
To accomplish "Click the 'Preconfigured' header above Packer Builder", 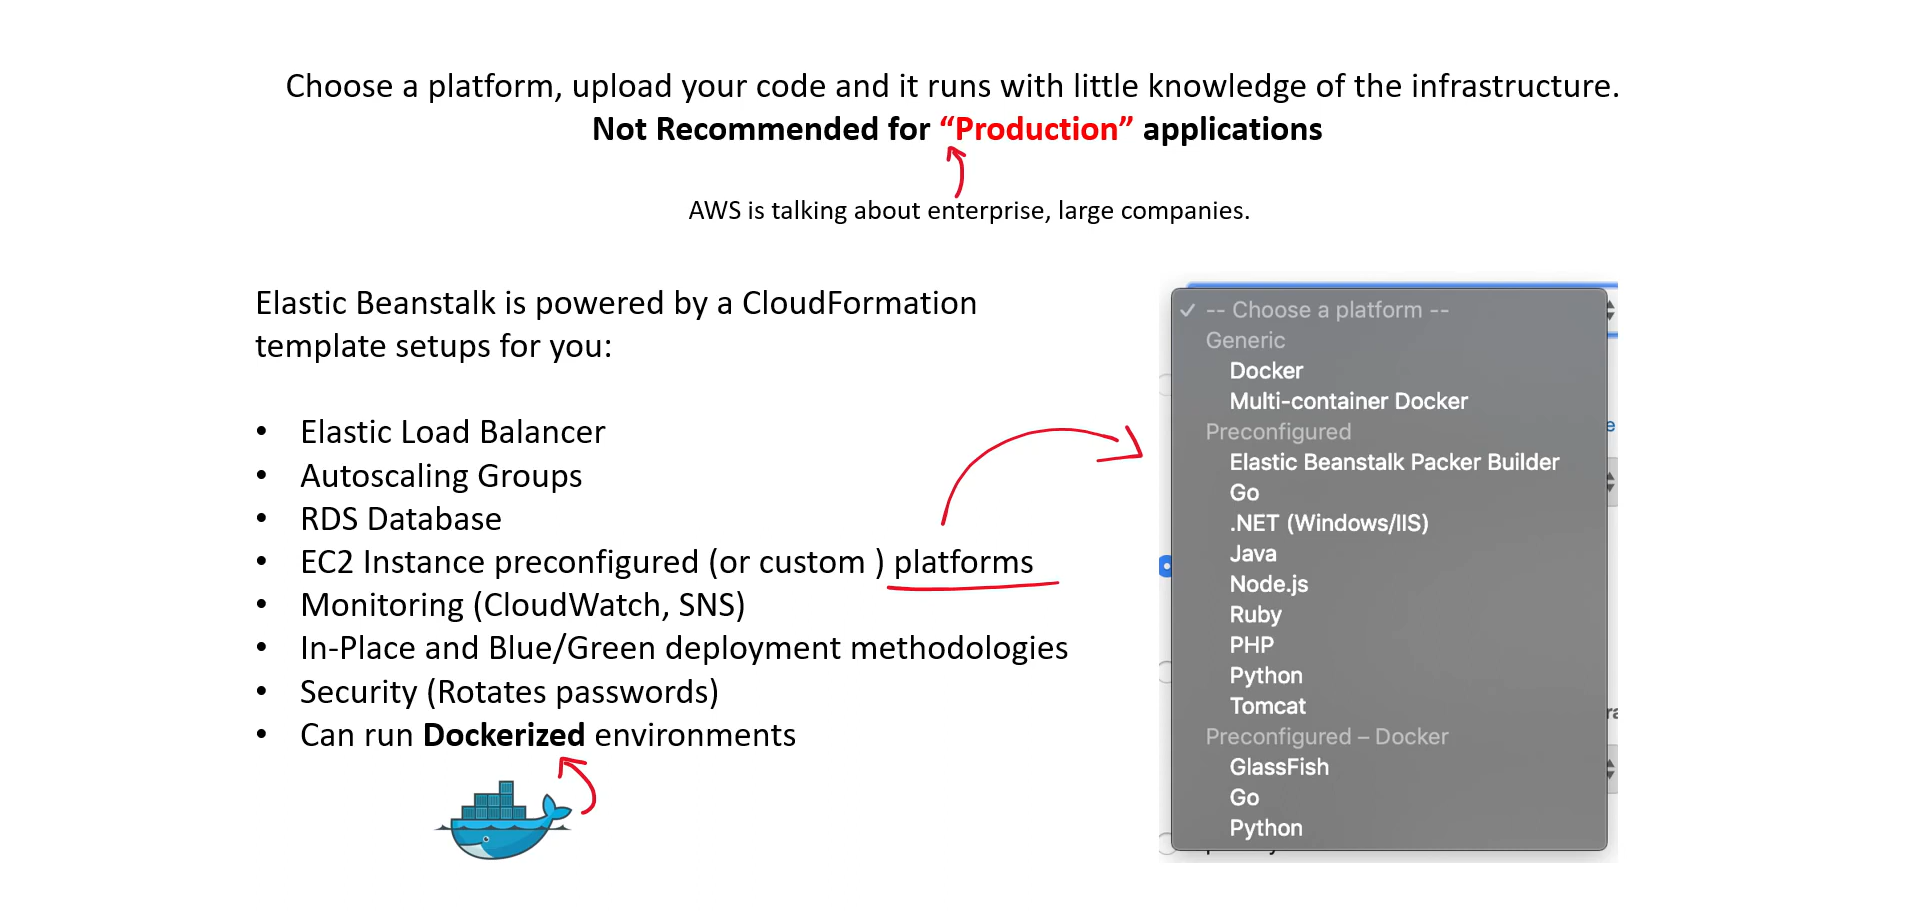I will click(x=1278, y=432).
